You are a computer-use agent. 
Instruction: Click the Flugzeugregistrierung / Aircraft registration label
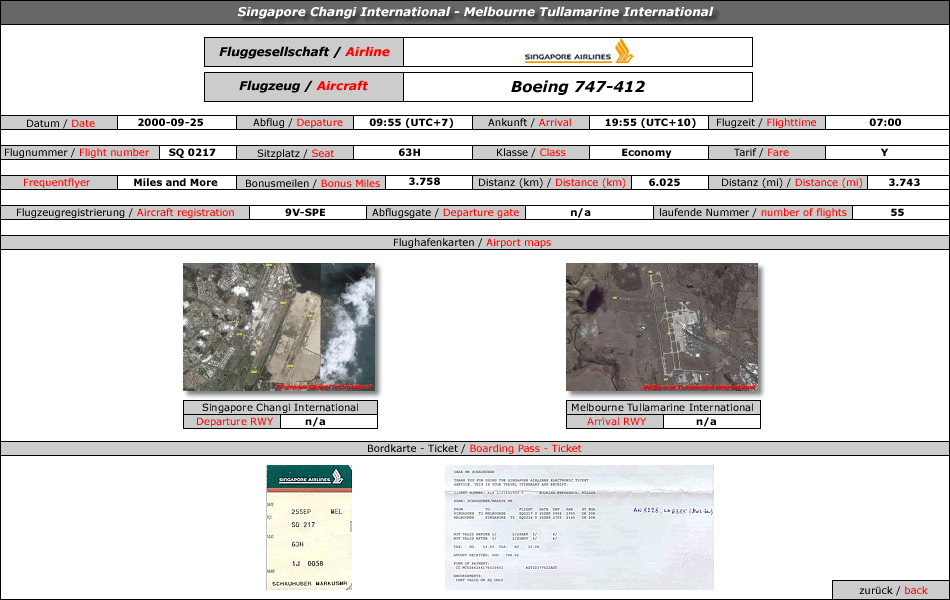tap(125, 213)
